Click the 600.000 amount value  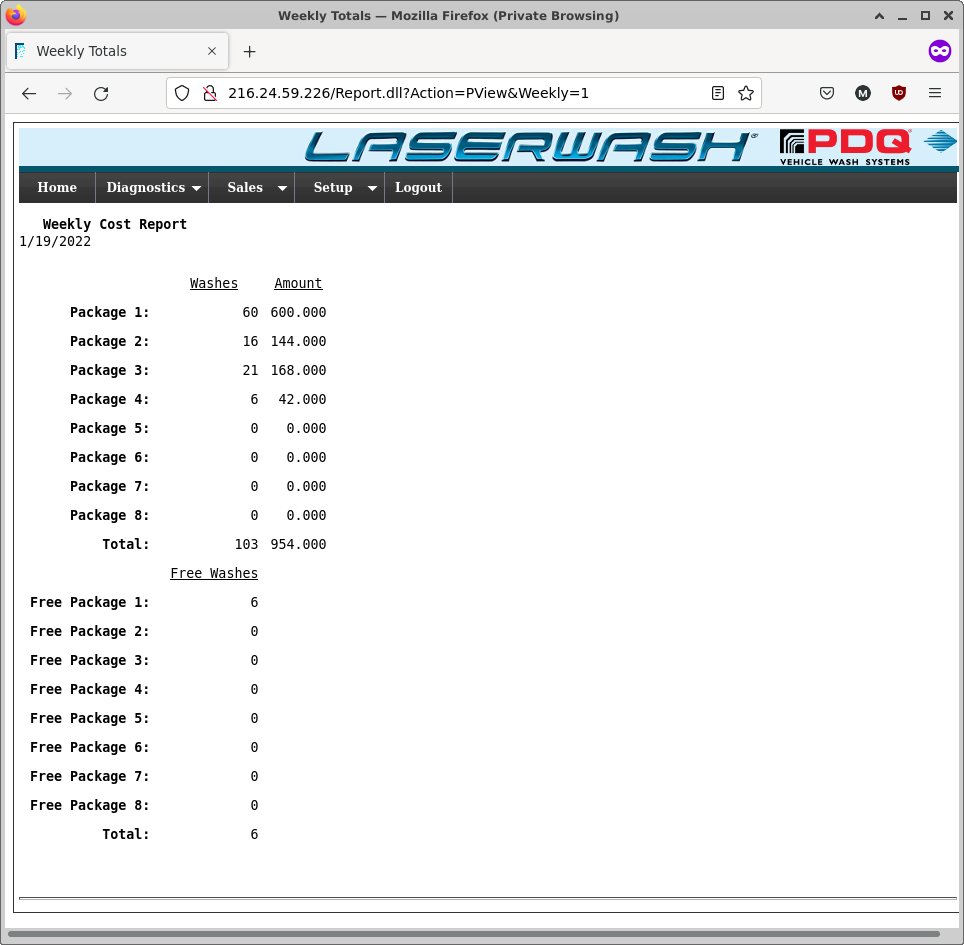pos(298,312)
